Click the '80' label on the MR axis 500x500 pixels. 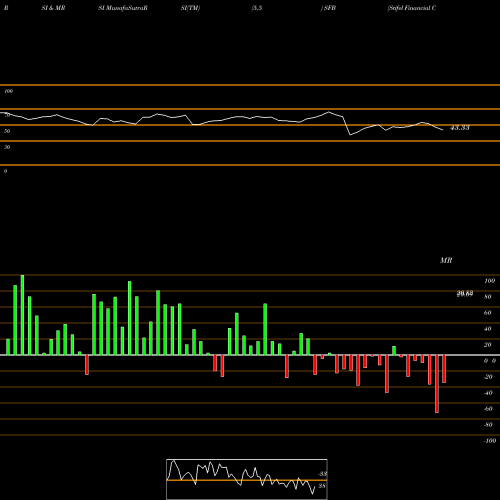click(x=488, y=297)
